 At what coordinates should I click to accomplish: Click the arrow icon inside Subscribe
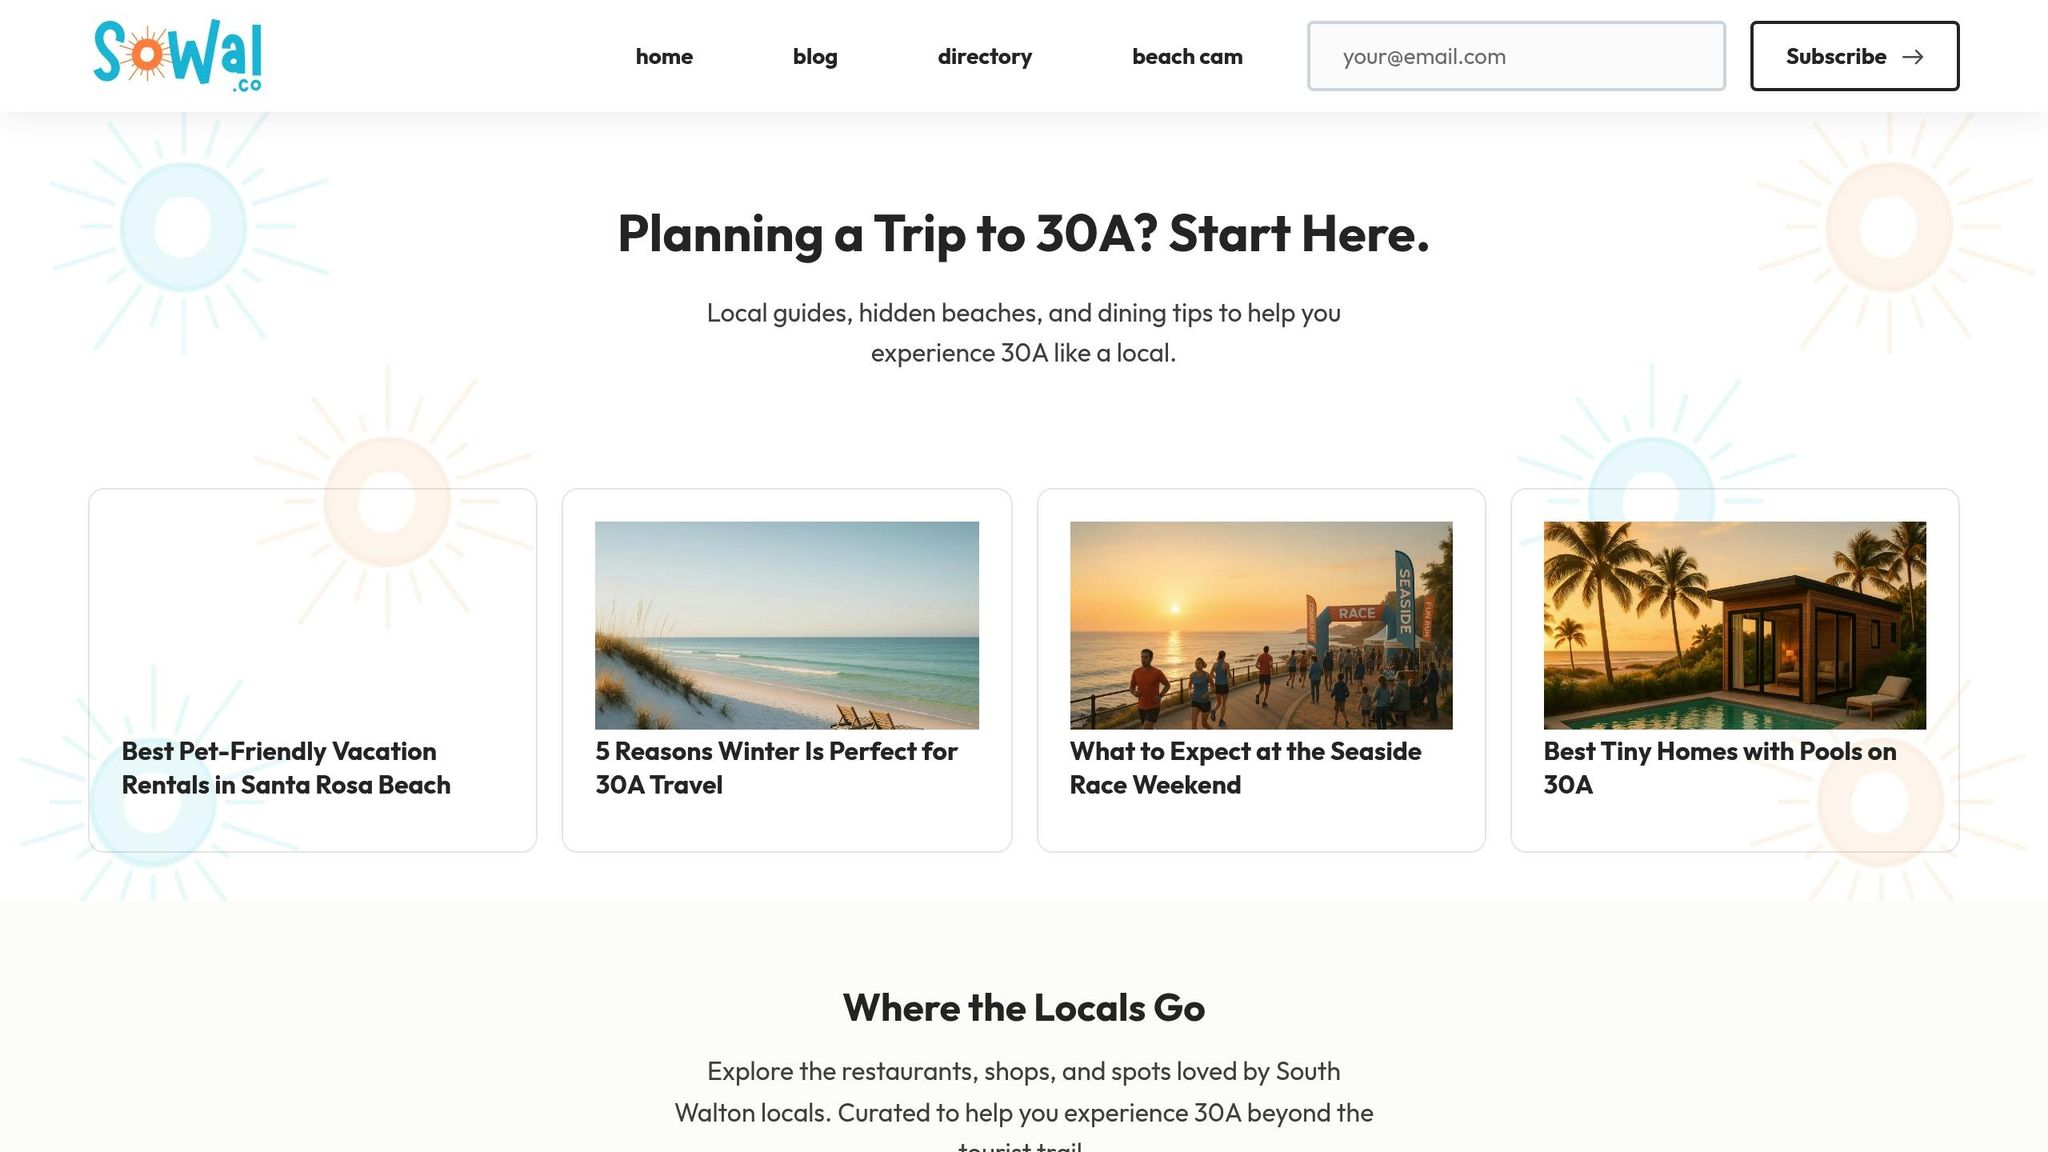pyautogui.click(x=1912, y=57)
